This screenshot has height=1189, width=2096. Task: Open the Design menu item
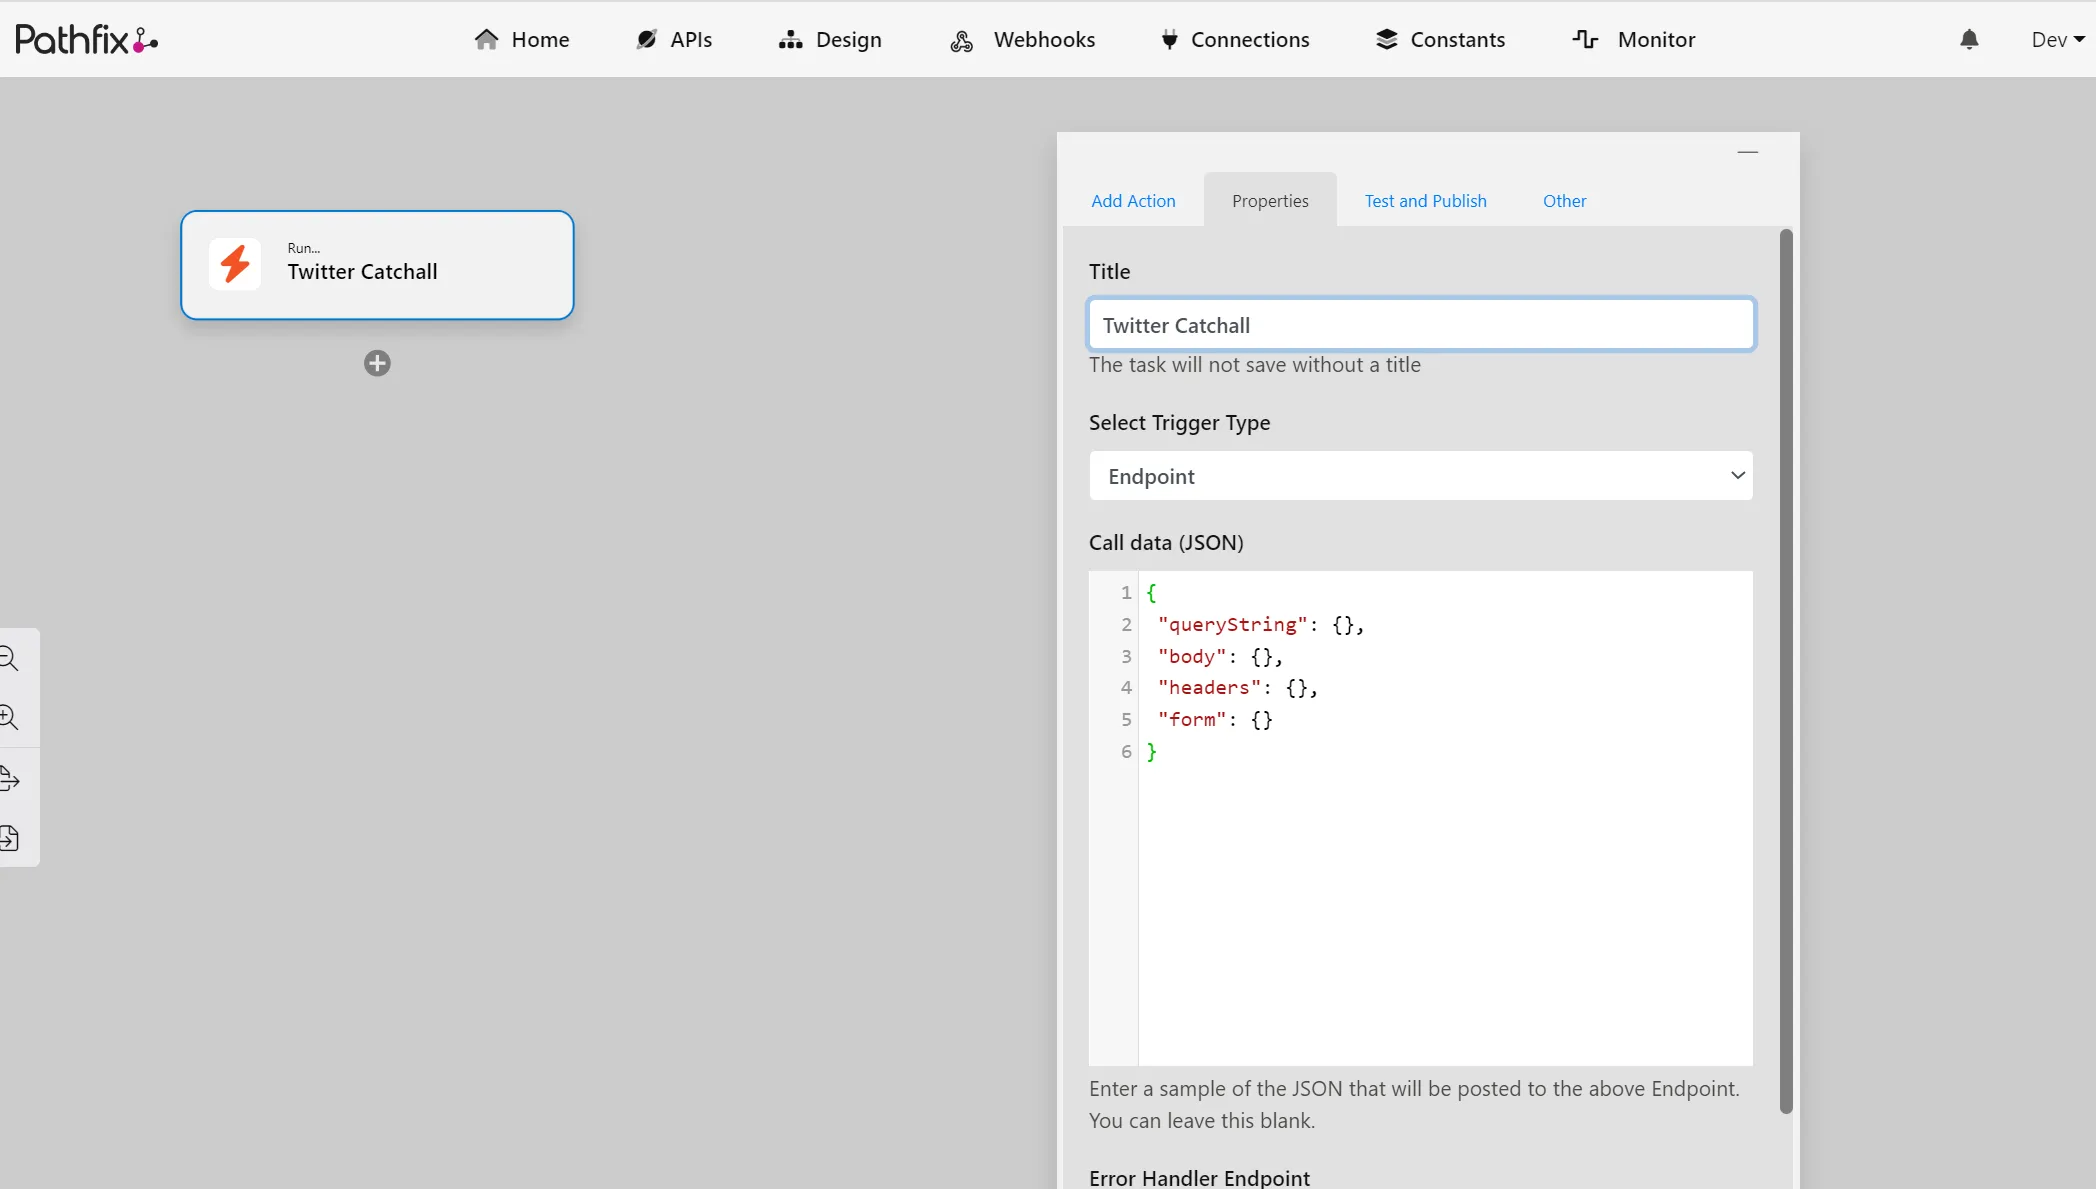(830, 39)
